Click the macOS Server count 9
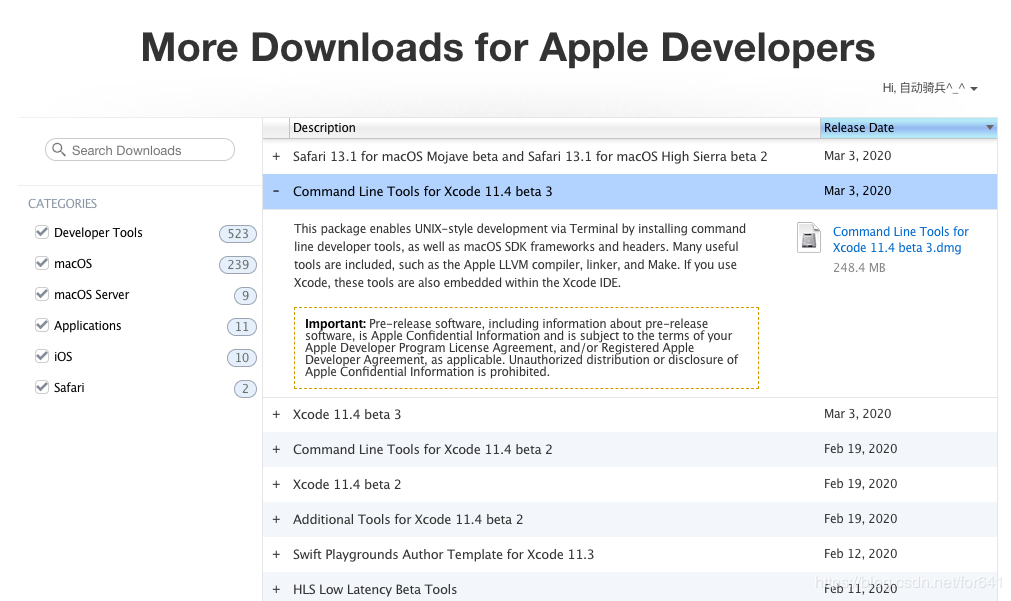Image resolution: width=1011 pixels, height=601 pixels. pos(245,295)
